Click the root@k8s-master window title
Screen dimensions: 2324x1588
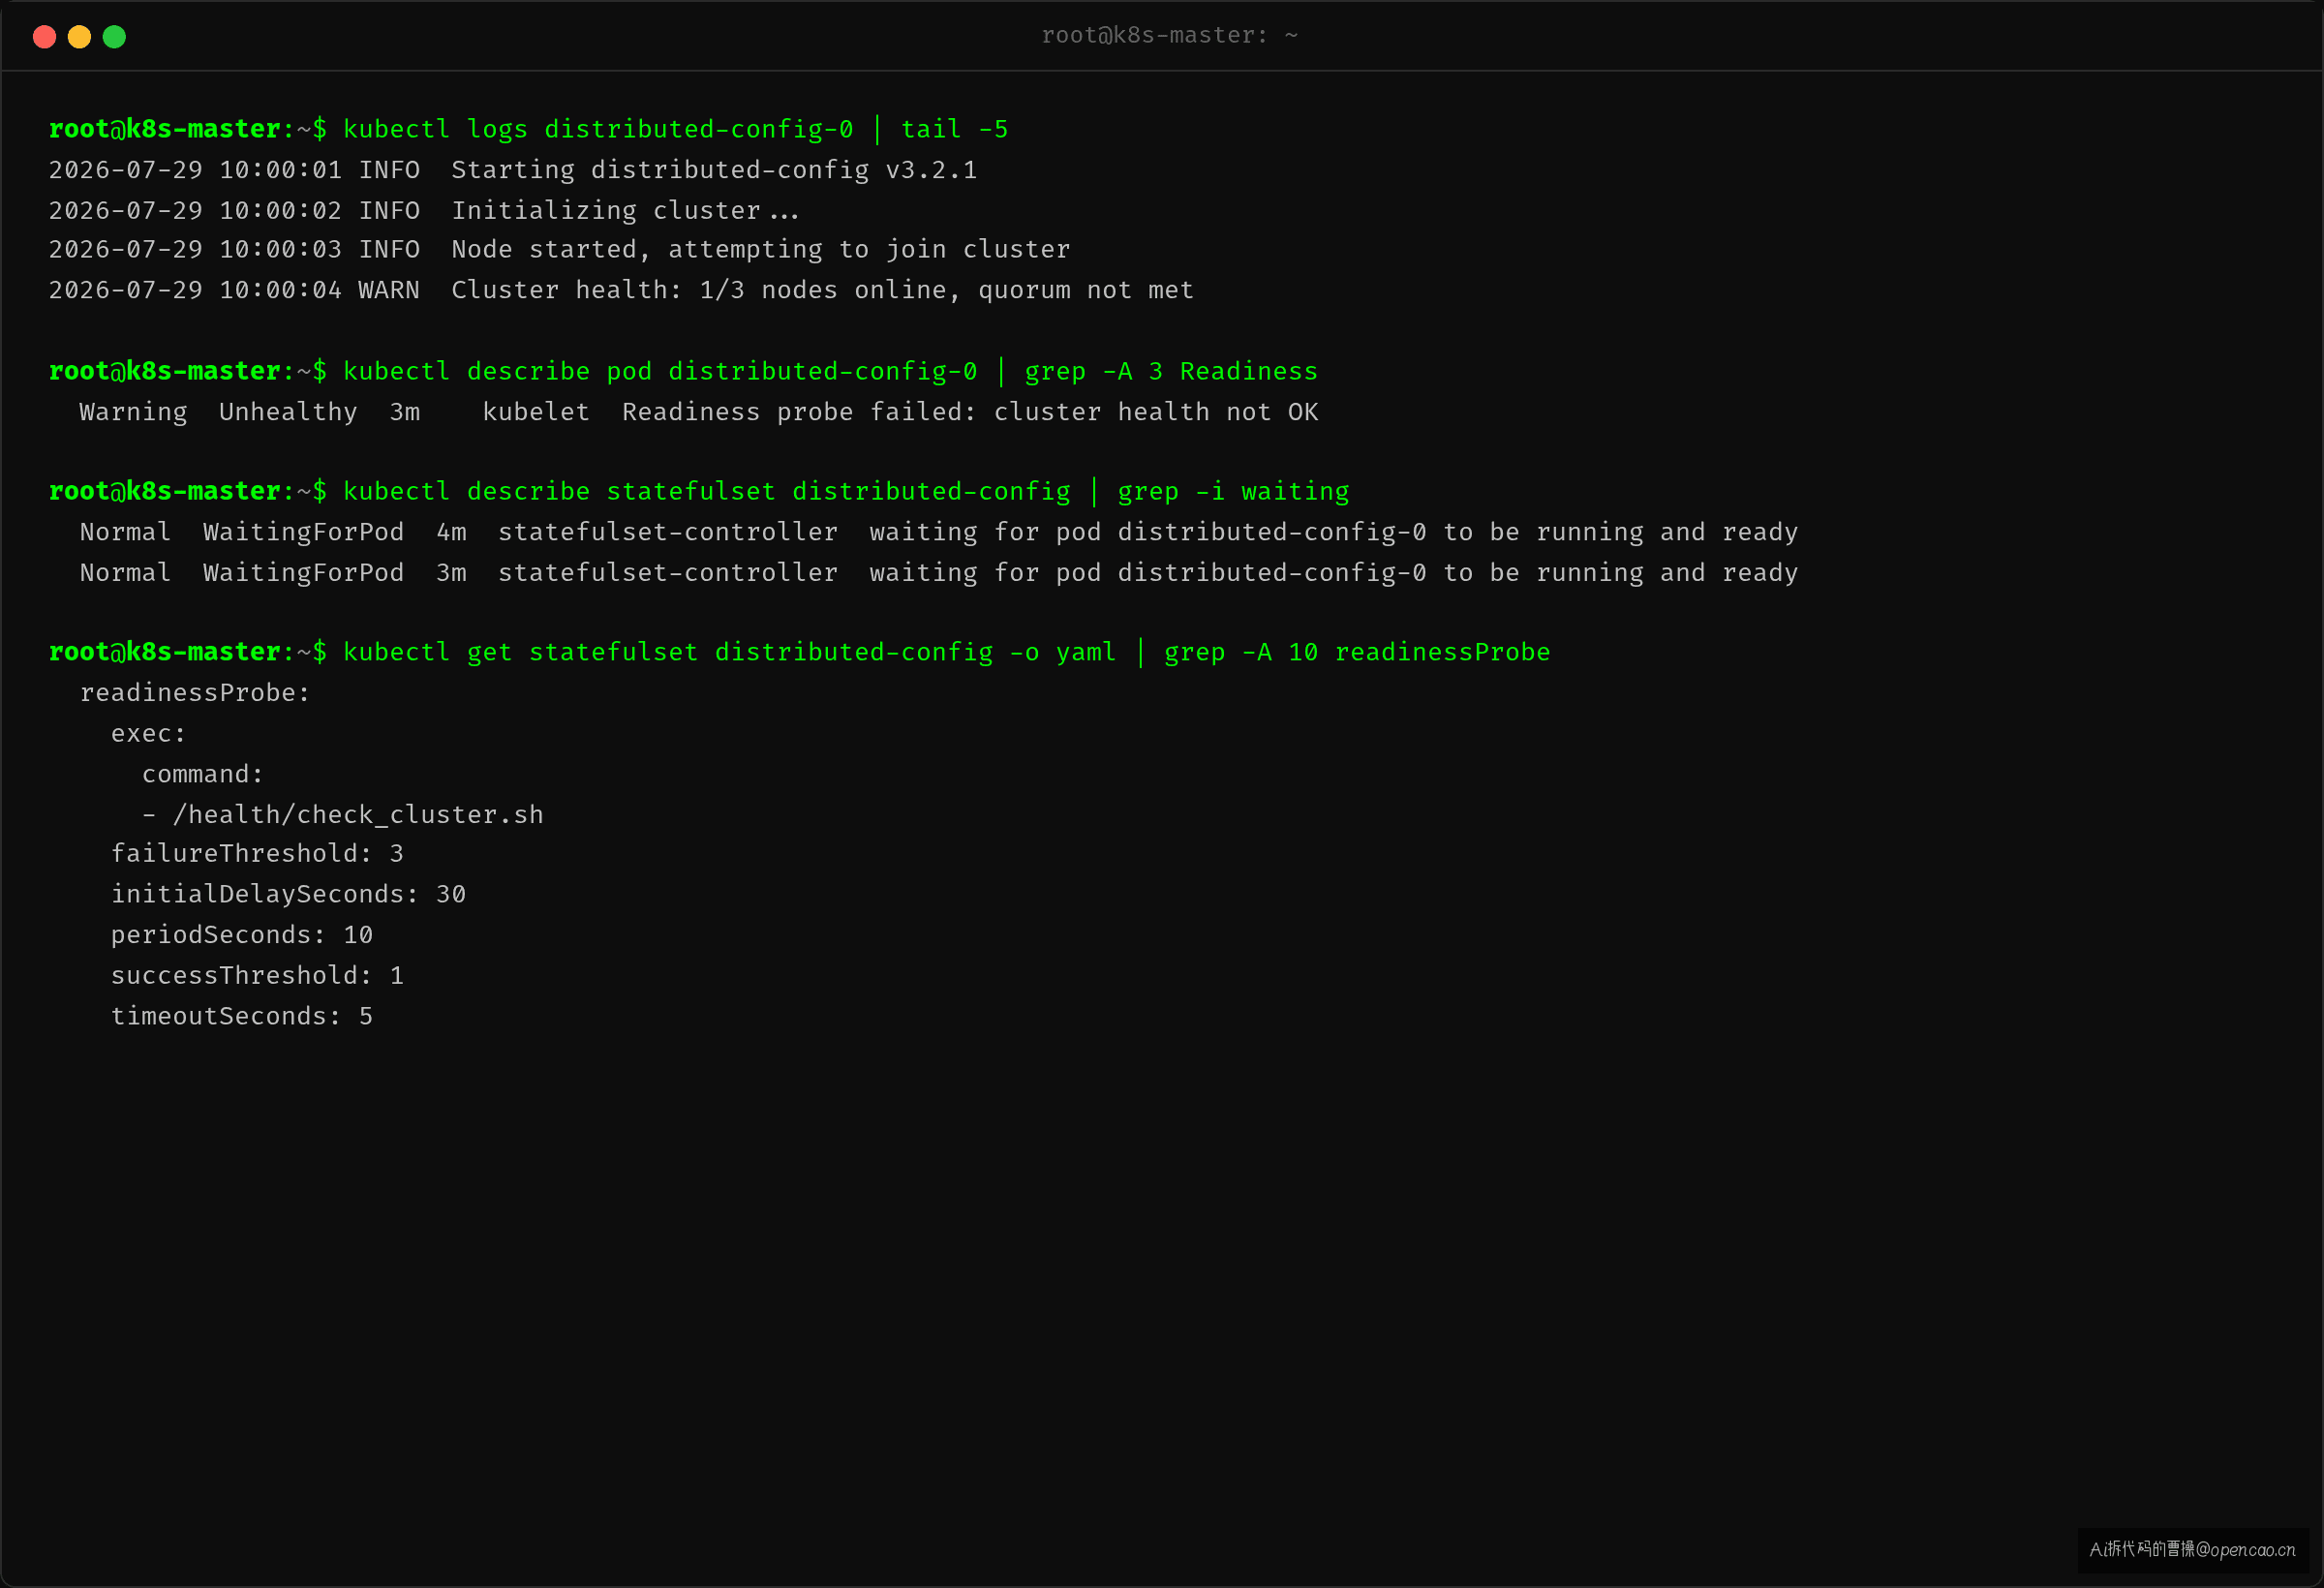1169,36
